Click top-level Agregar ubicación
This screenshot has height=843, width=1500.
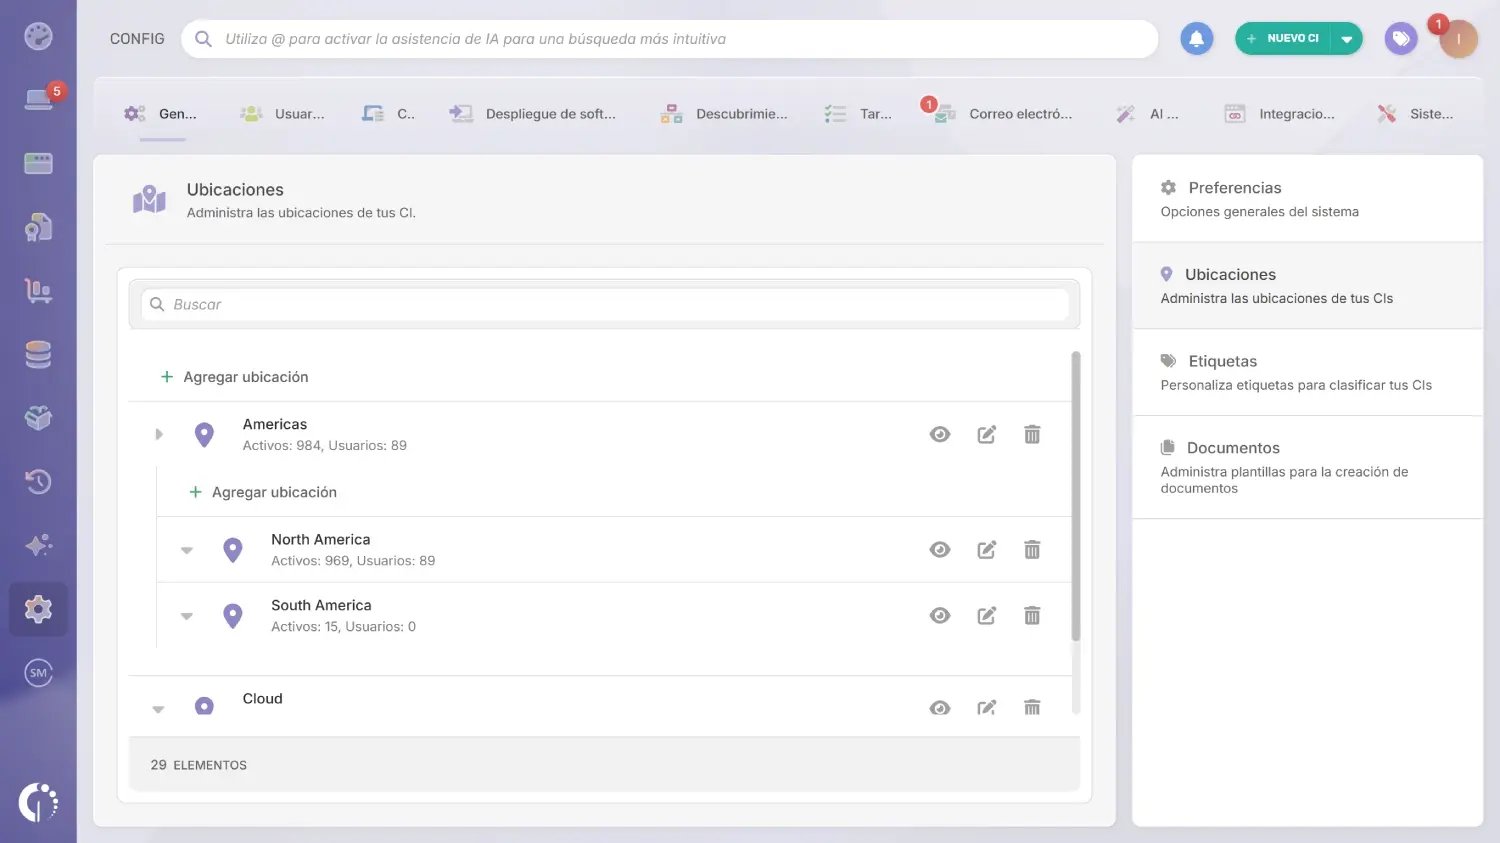235,377
